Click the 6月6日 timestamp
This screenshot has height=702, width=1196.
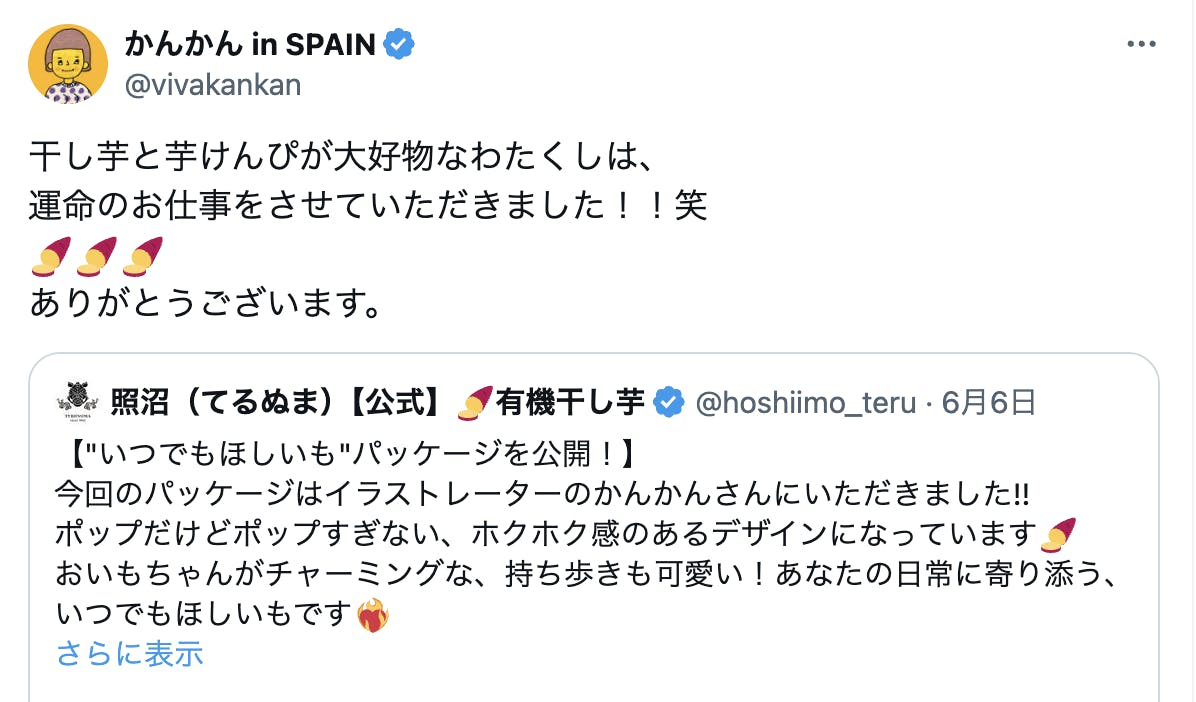[x=987, y=402]
